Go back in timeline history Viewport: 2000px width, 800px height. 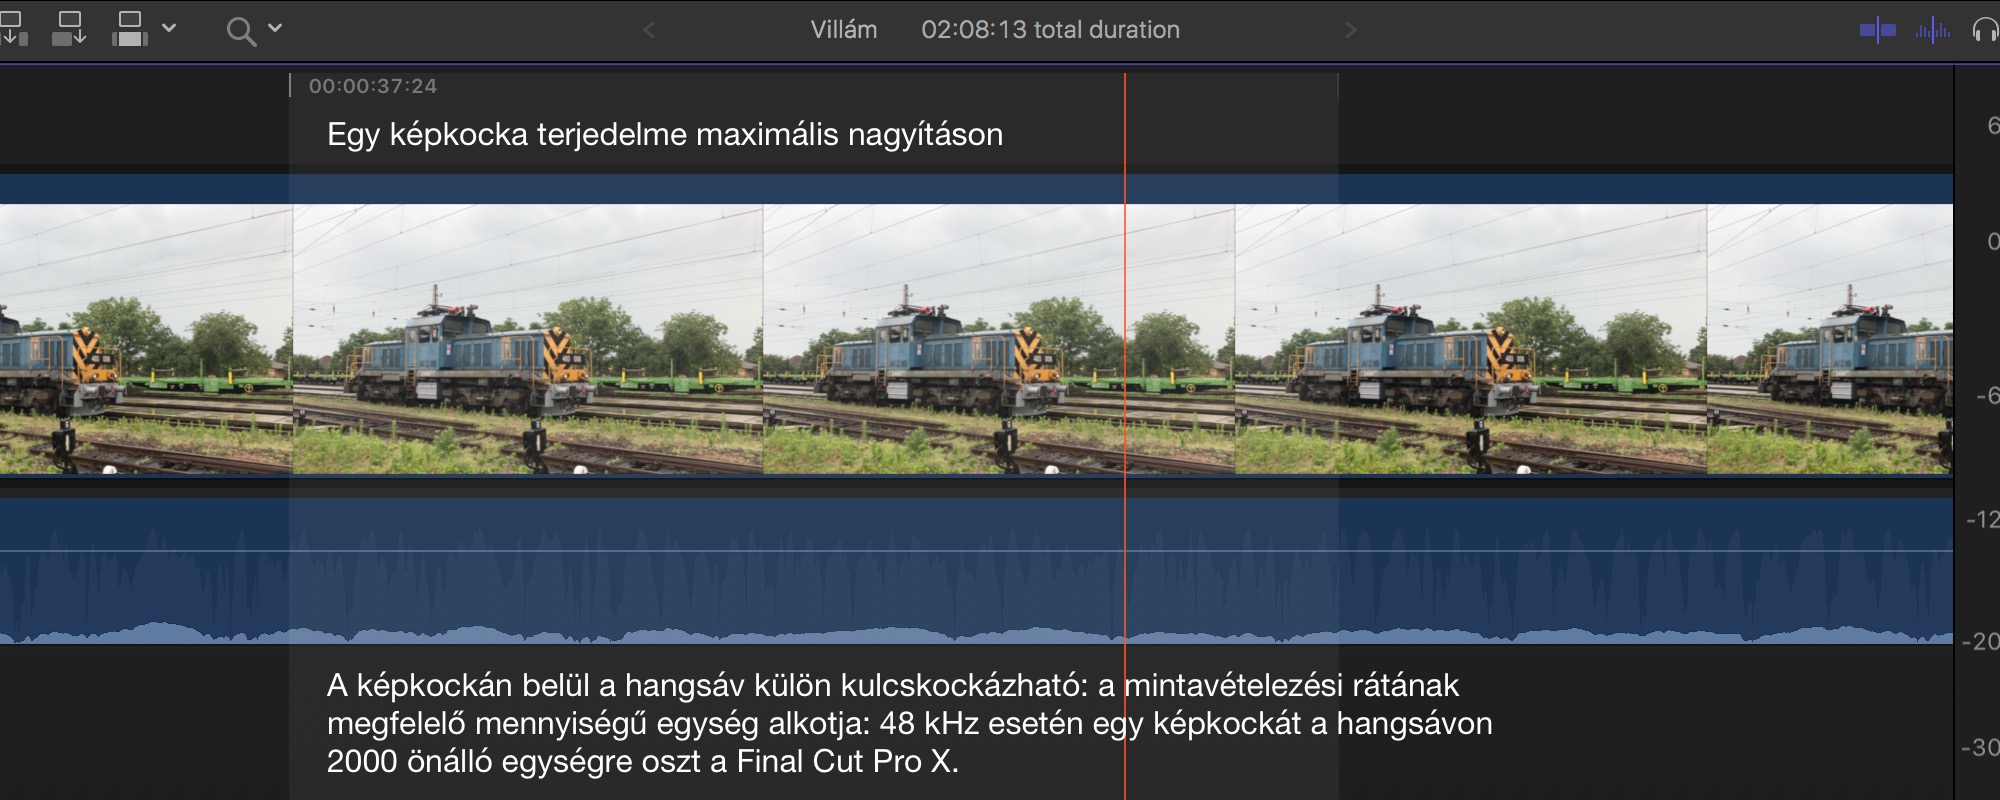click(649, 30)
